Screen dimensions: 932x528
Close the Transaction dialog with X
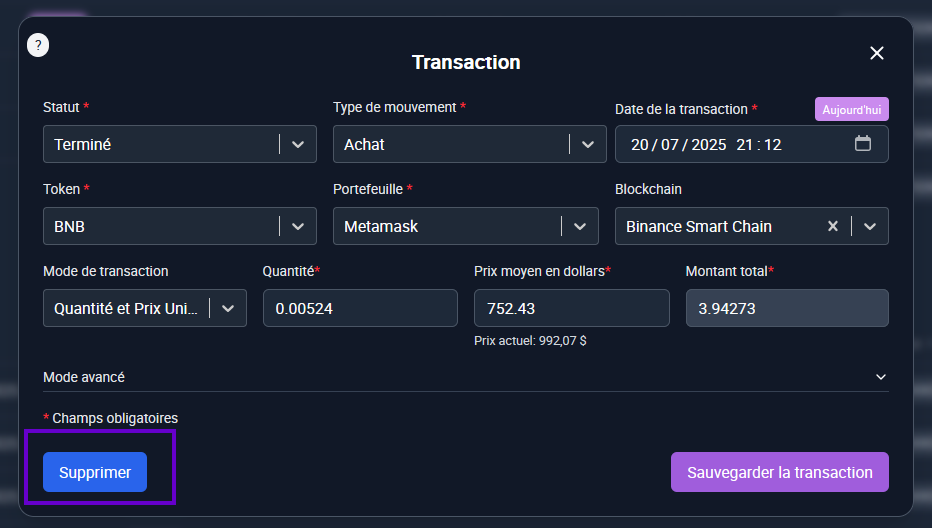click(877, 53)
